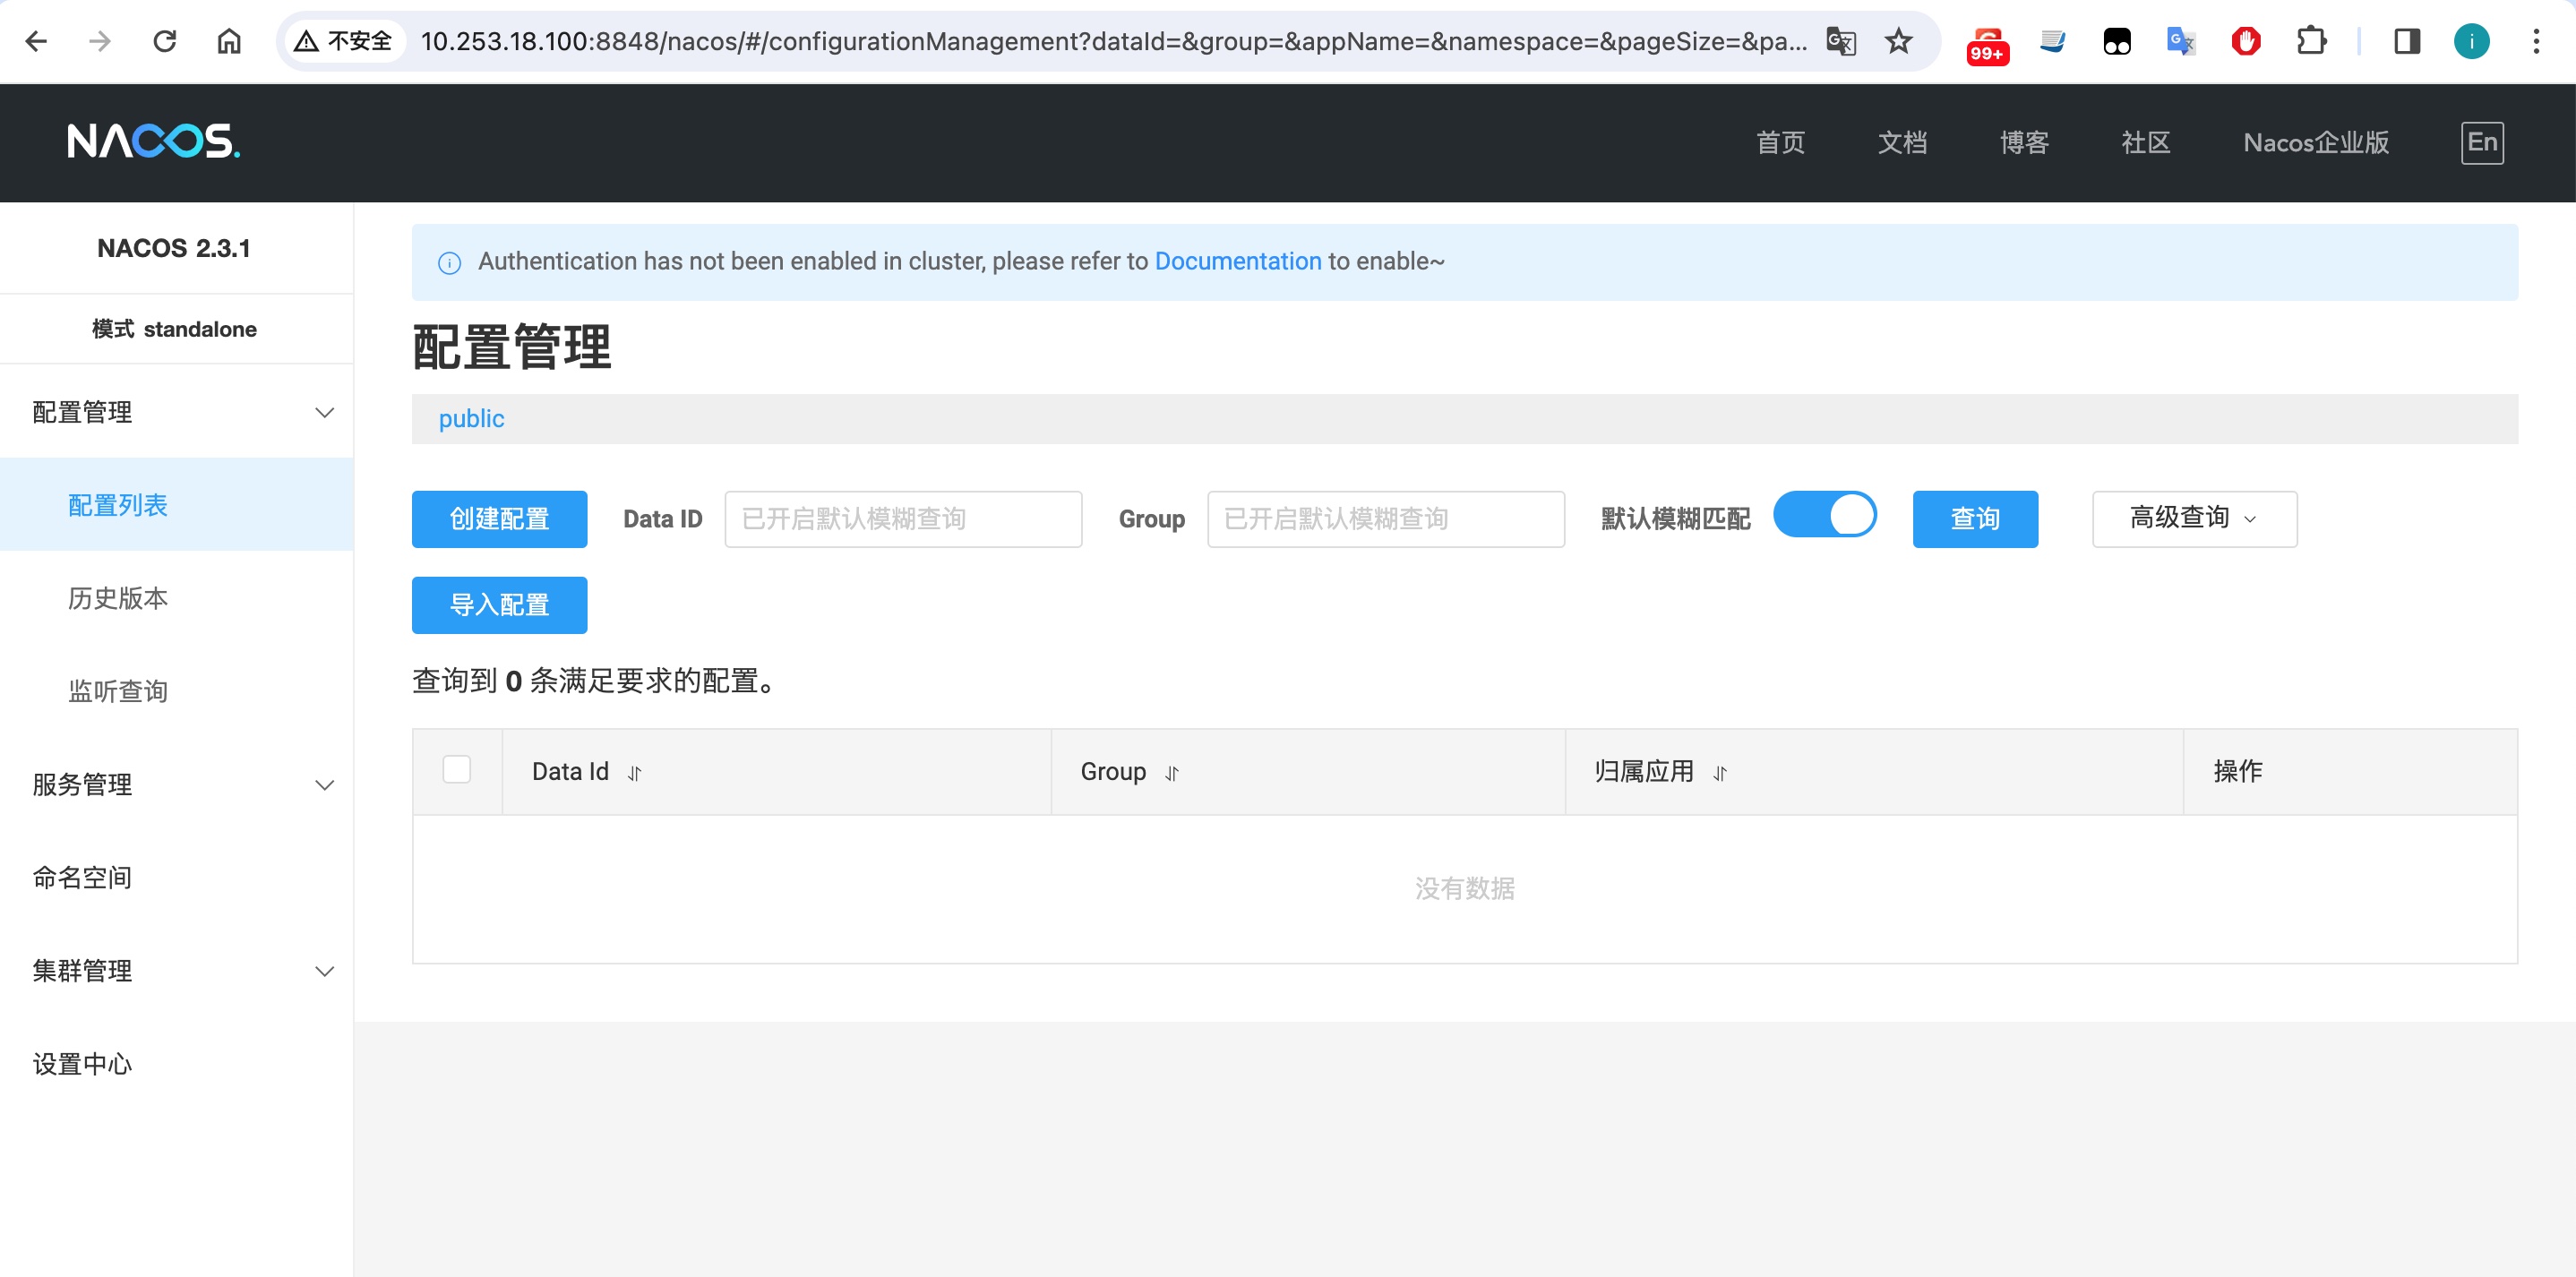Click the browser page reload icon
The image size is (2576, 1277).
(164, 41)
